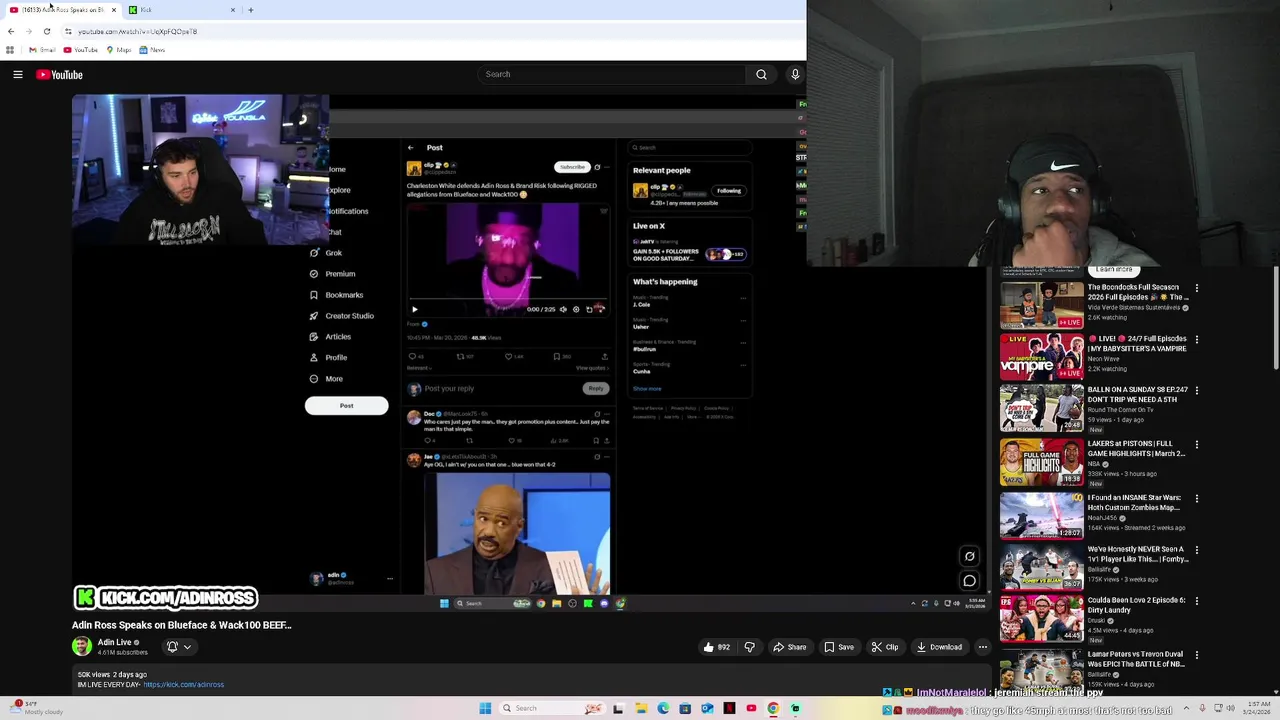1280x720 pixels.
Task: Click Bookmarks in the X sidebar in video
Action: pos(336,295)
